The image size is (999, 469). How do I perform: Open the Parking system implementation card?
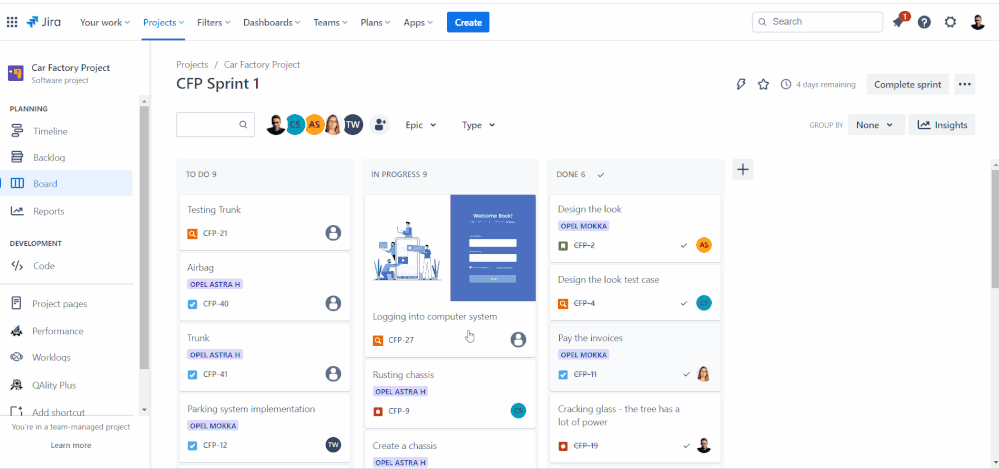point(264,428)
